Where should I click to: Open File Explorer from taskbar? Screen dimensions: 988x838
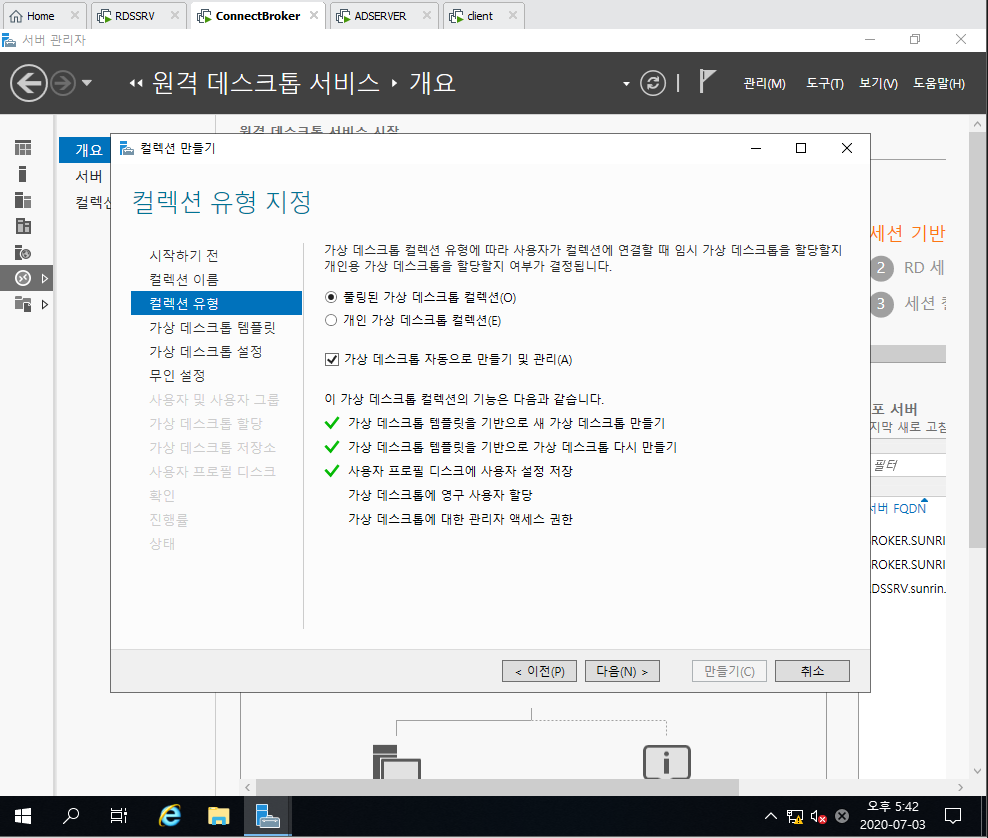219,817
